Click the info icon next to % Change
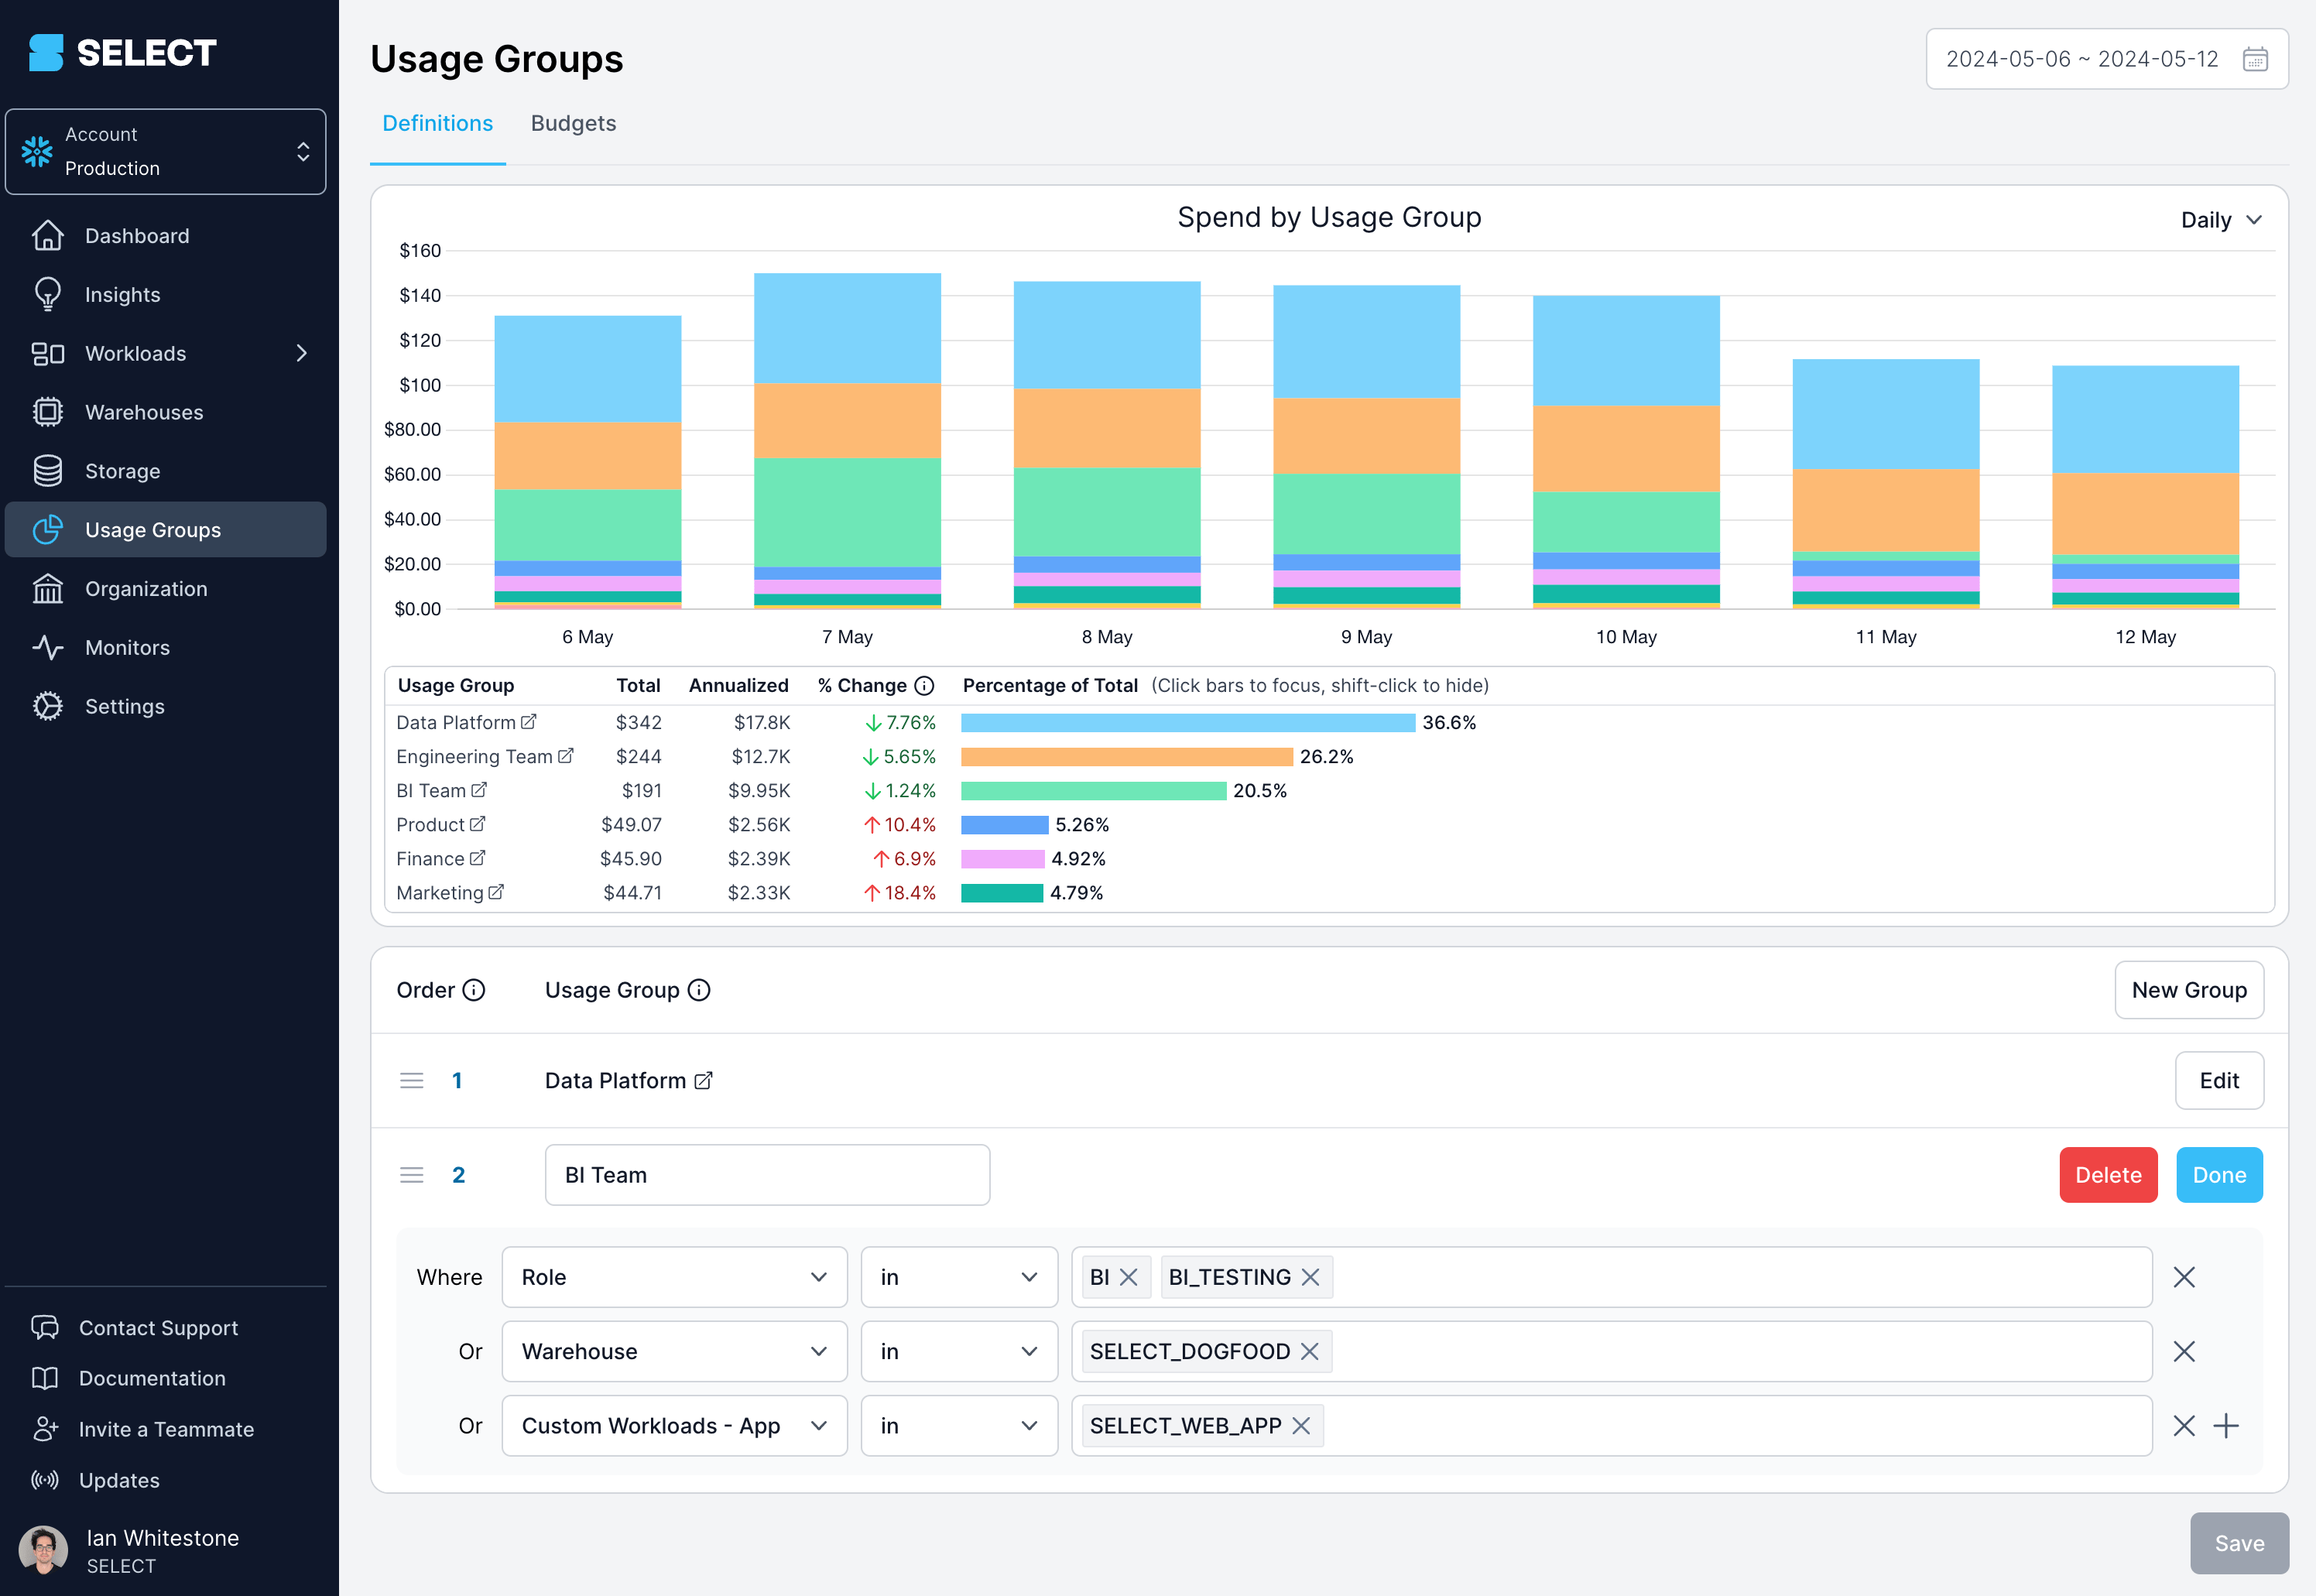Screen dimensions: 2316x1596 coord(924,685)
